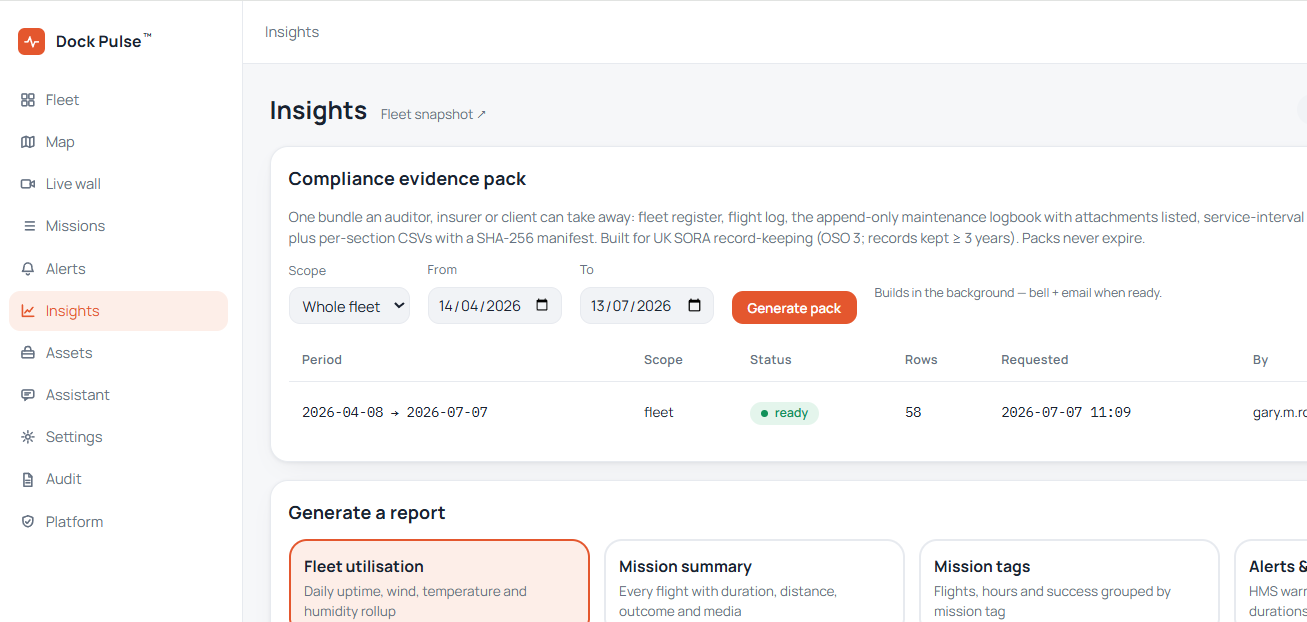Expand the Whole fleet scope dropdown

(x=349, y=306)
